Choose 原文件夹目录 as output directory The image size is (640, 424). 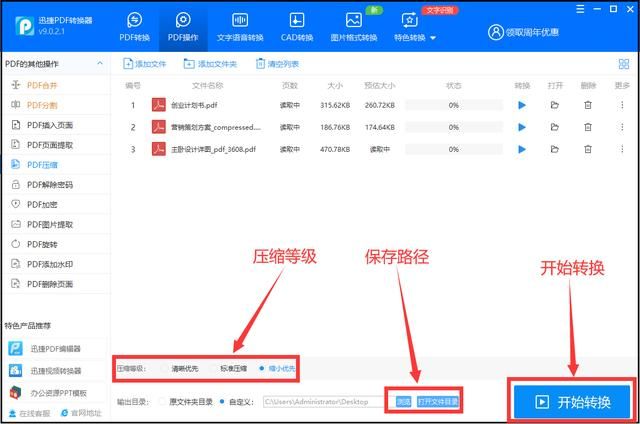click(186, 402)
